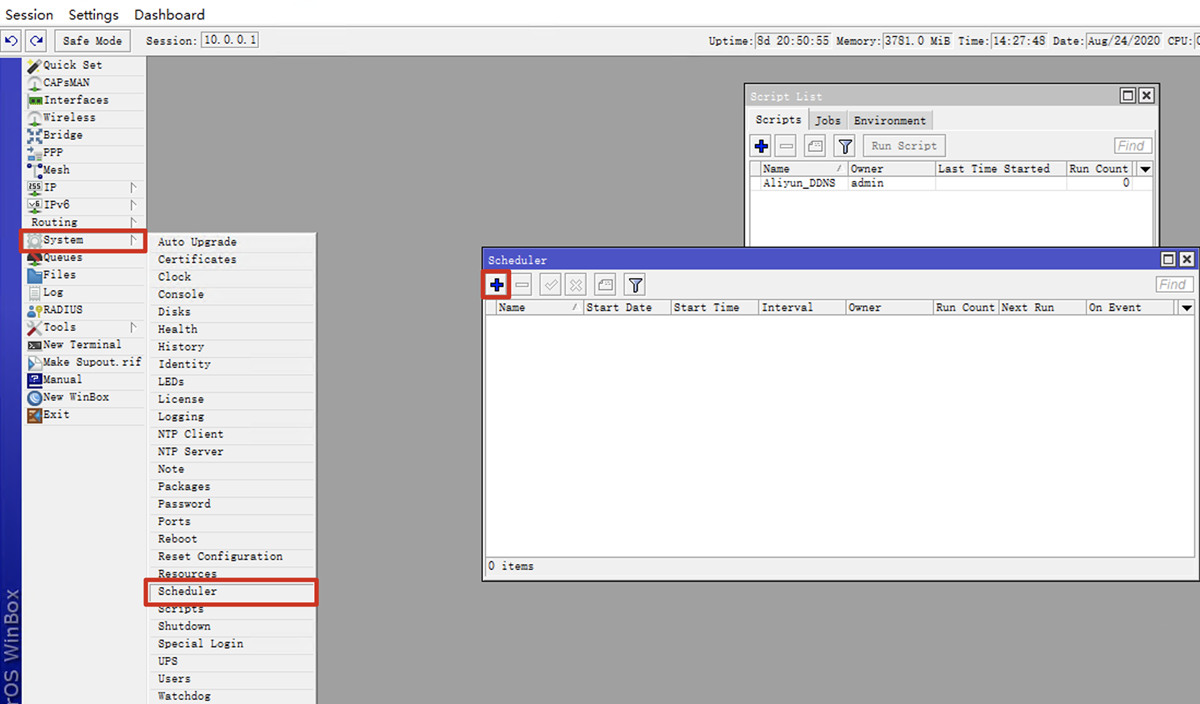The image size is (1200, 704).
Task: Open the Settings menu
Action: tap(93, 15)
